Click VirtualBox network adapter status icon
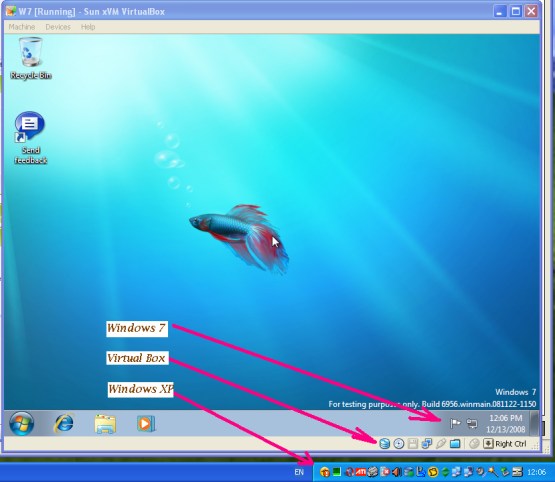 tap(427, 444)
